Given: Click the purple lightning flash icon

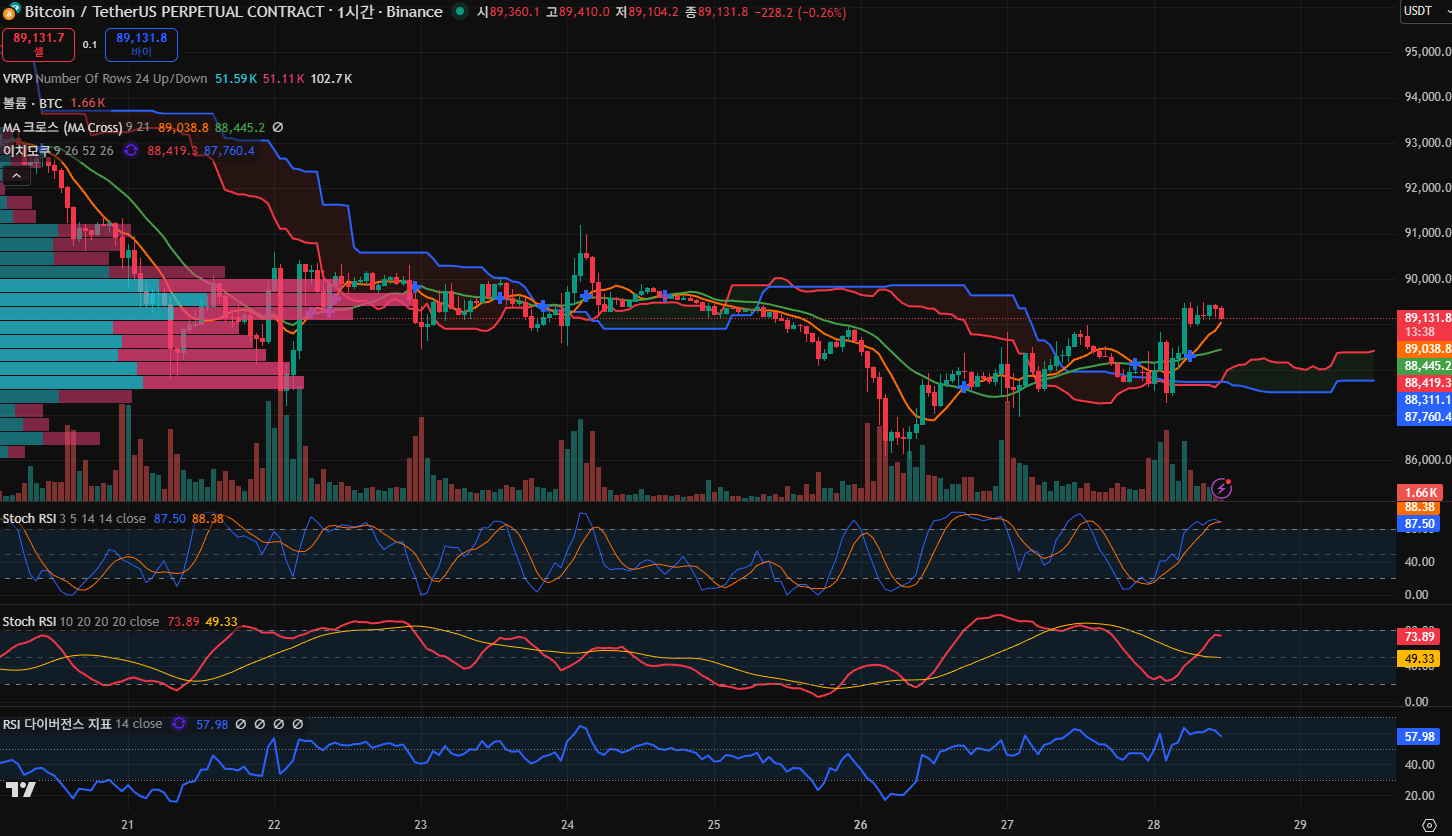Looking at the screenshot, I should [x=1221, y=488].
